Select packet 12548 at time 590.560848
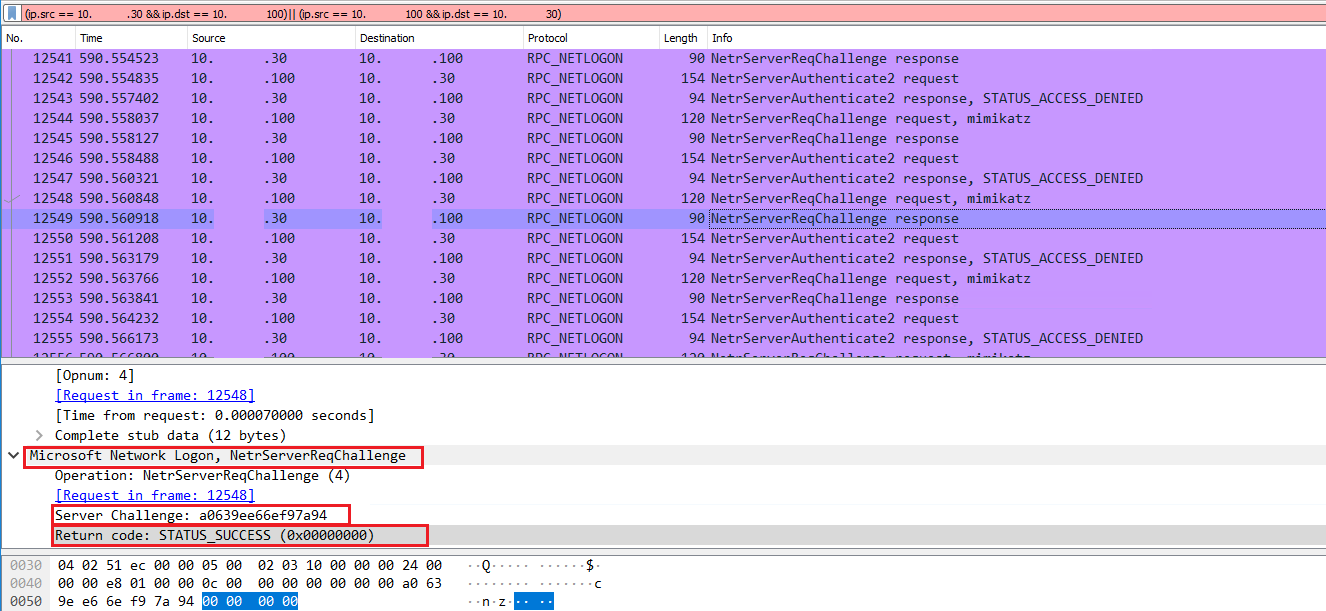The height and width of the screenshot is (611, 1326). pyautogui.click(x=663, y=198)
